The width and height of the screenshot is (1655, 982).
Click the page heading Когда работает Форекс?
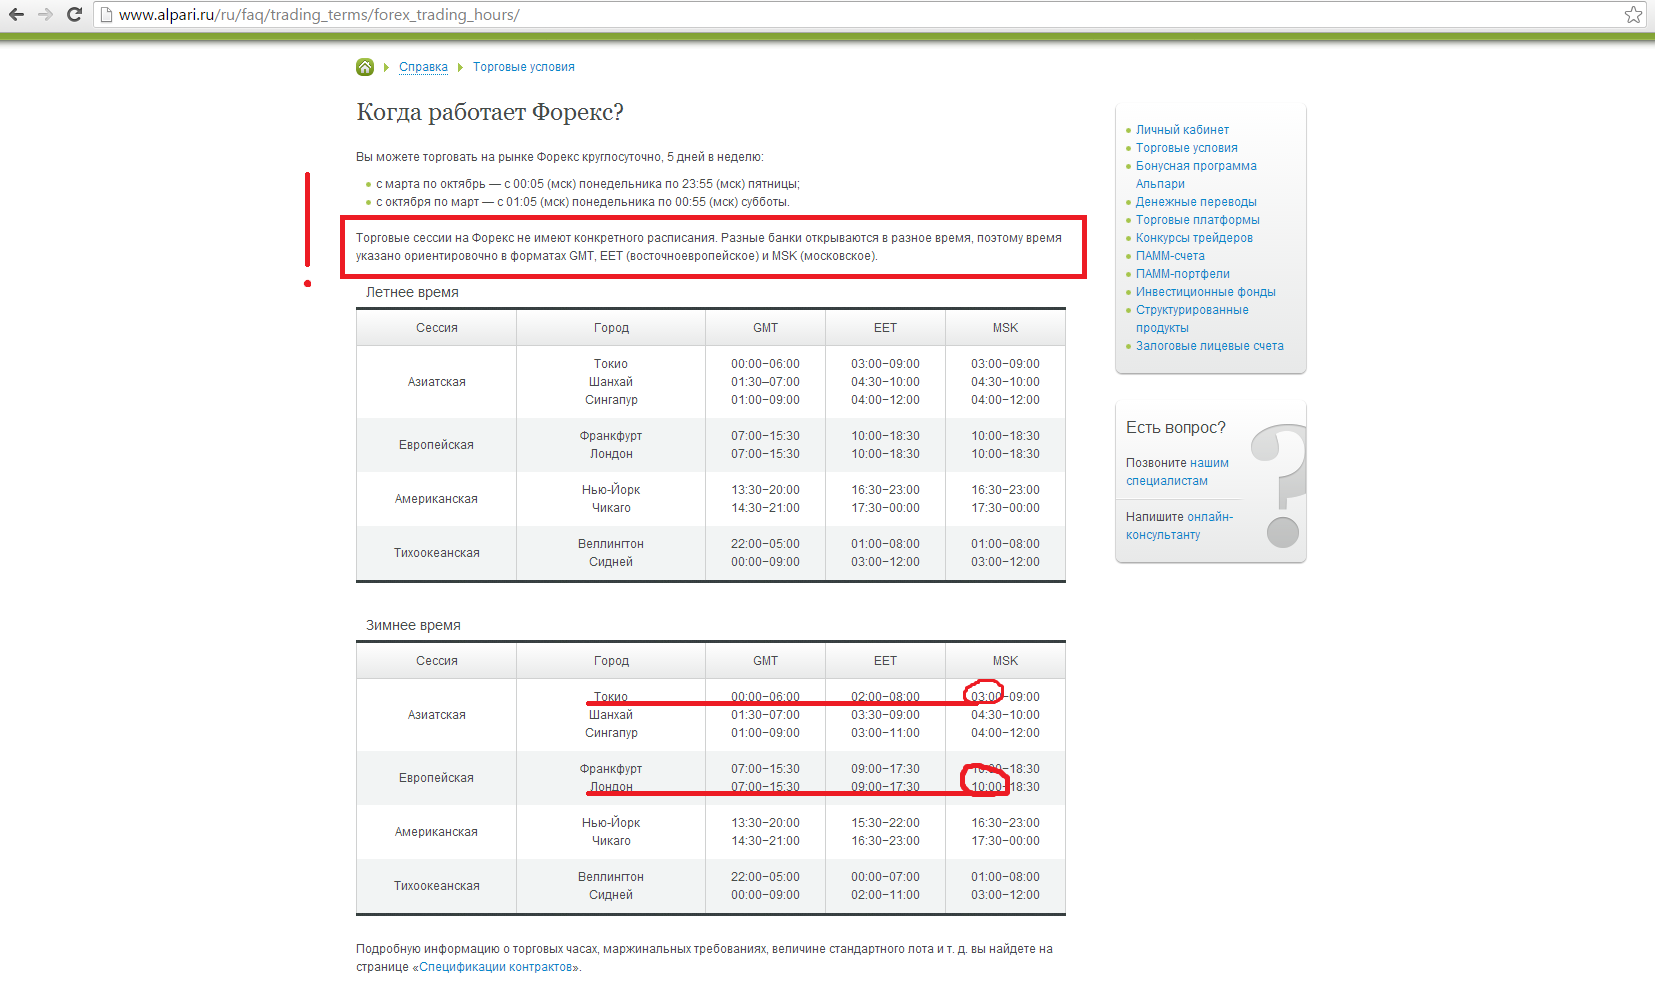click(490, 112)
